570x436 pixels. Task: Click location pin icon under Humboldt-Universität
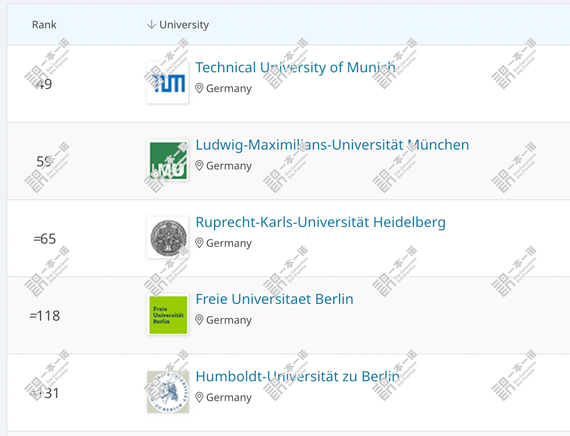[x=199, y=397]
